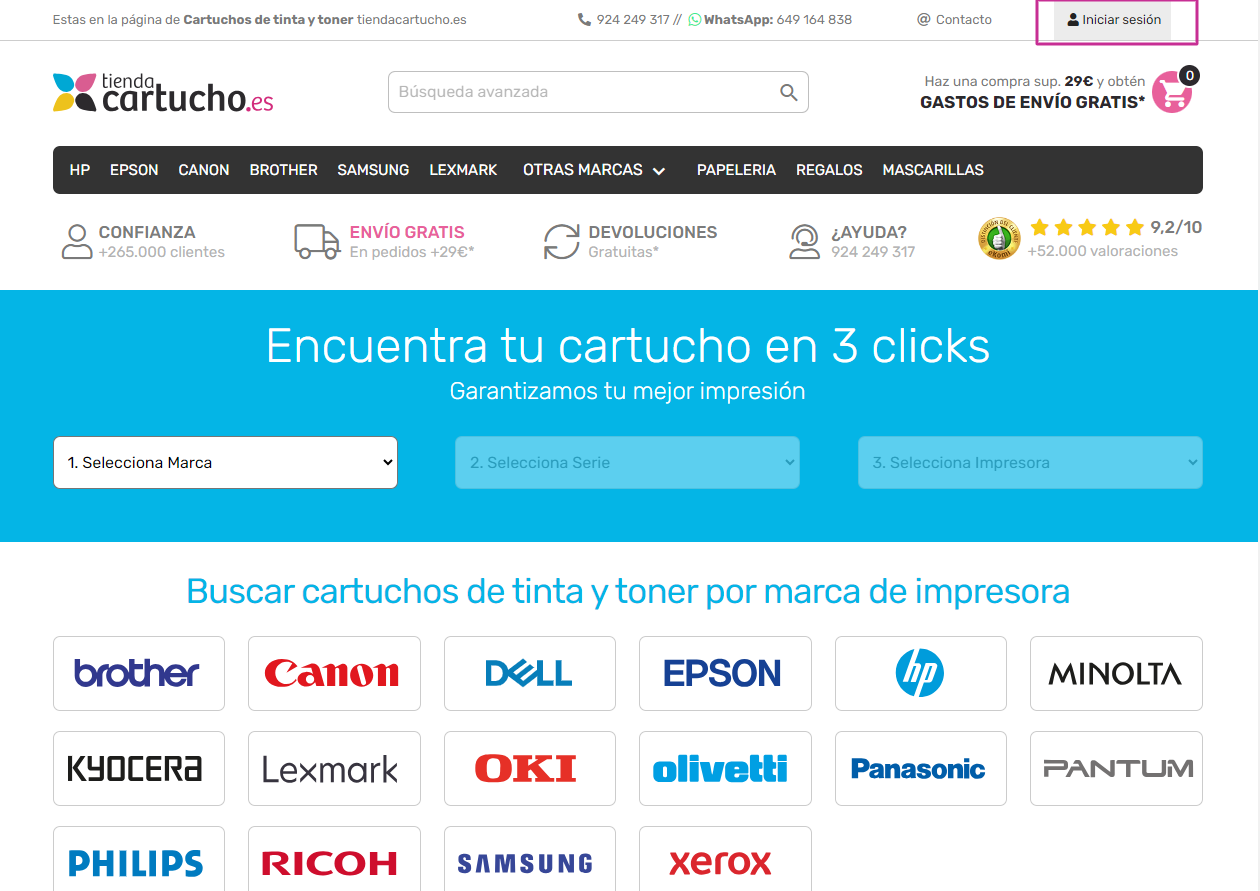The image size is (1260, 891).
Task: Click the Devoluciones refresh arrows icon
Action: 562,242
